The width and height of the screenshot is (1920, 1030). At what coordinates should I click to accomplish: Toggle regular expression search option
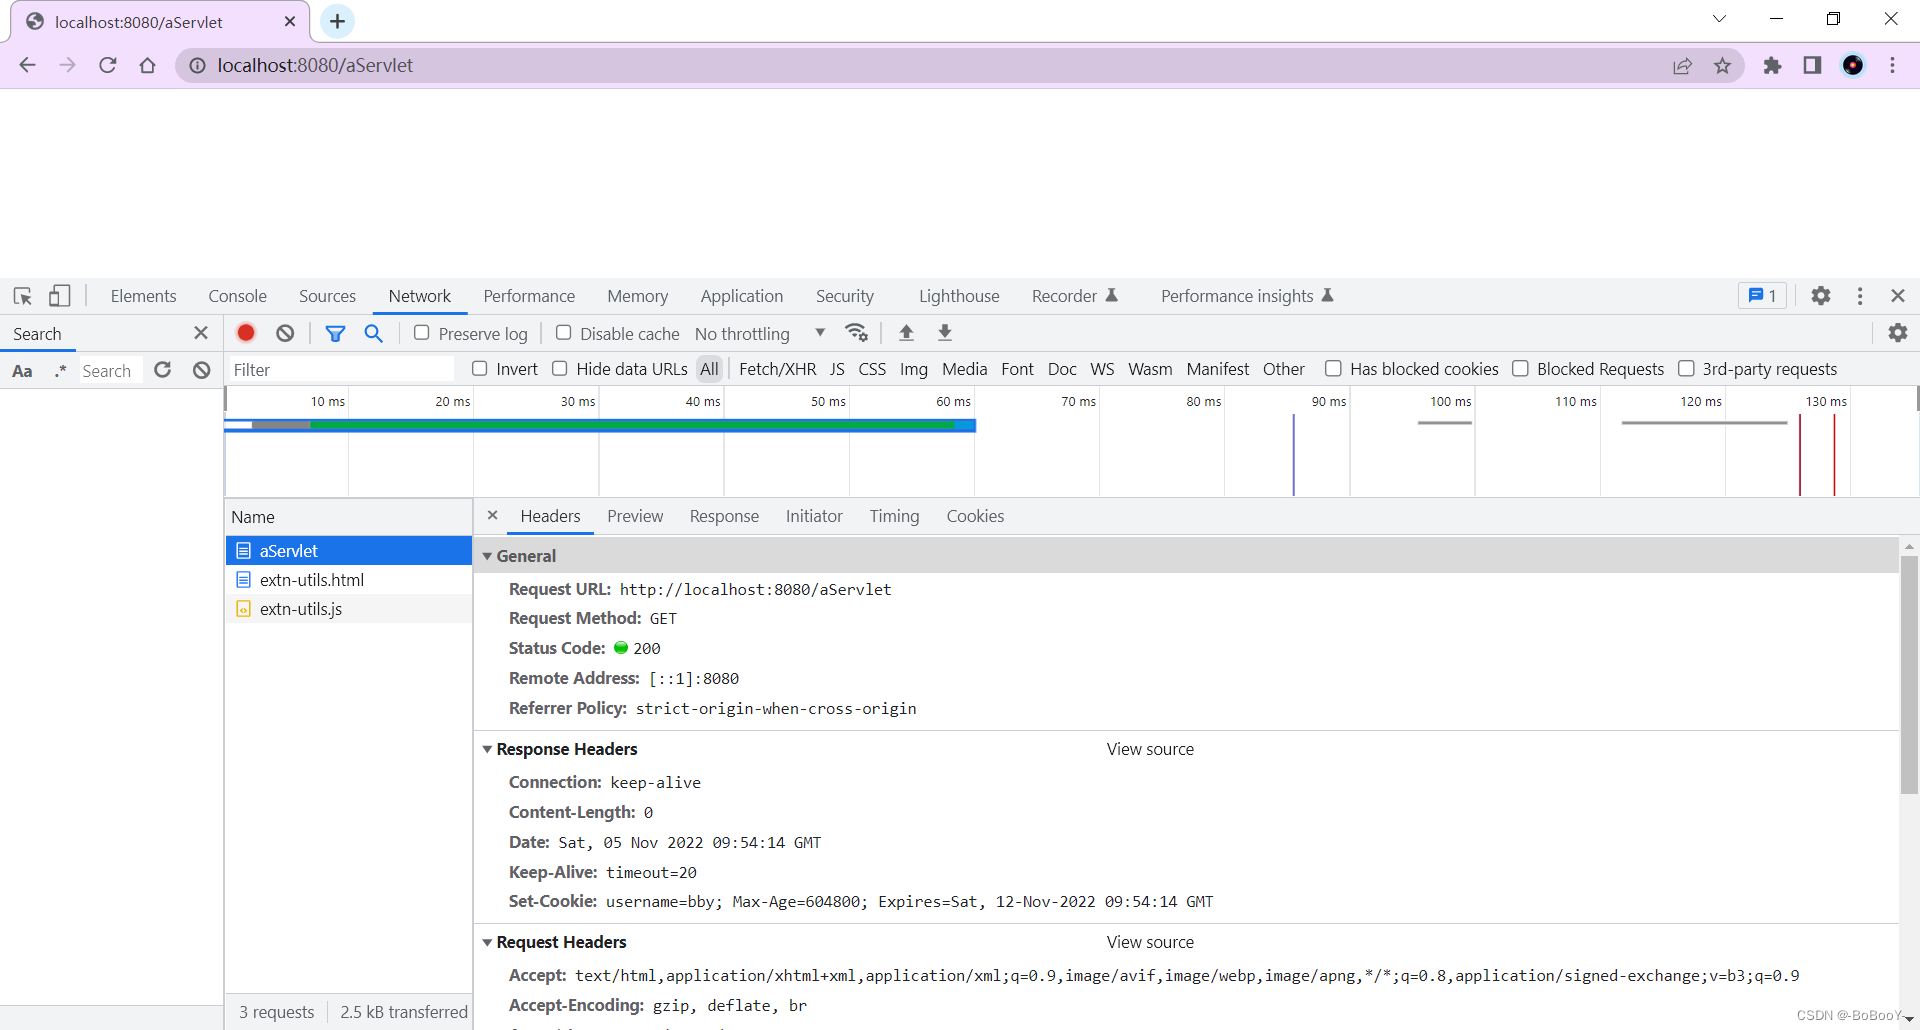point(61,371)
